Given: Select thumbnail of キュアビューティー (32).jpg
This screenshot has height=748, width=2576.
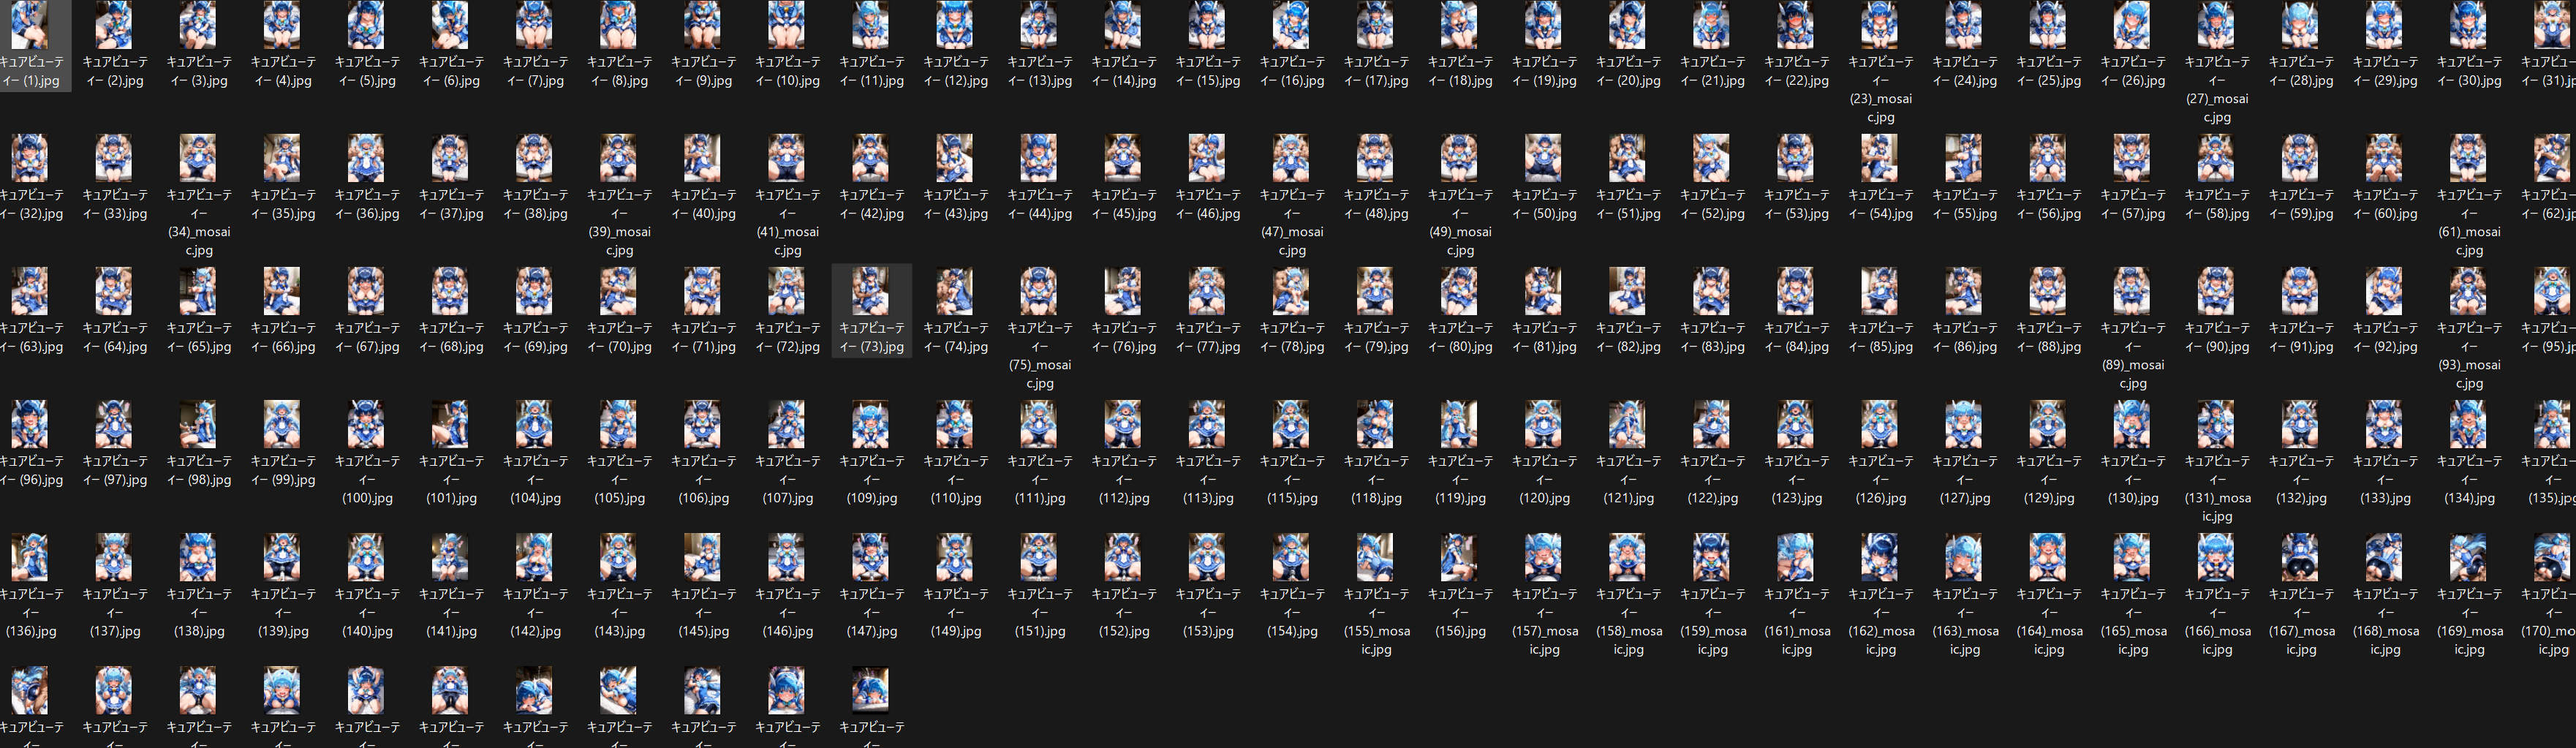Looking at the screenshot, I should click(x=30, y=157).
